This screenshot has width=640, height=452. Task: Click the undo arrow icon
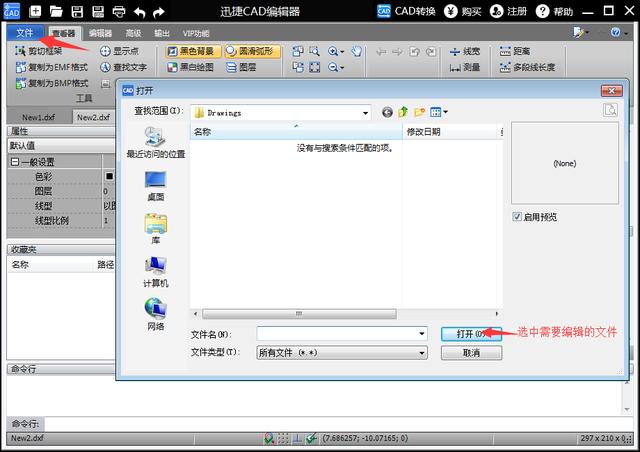[x=139, y=12]
